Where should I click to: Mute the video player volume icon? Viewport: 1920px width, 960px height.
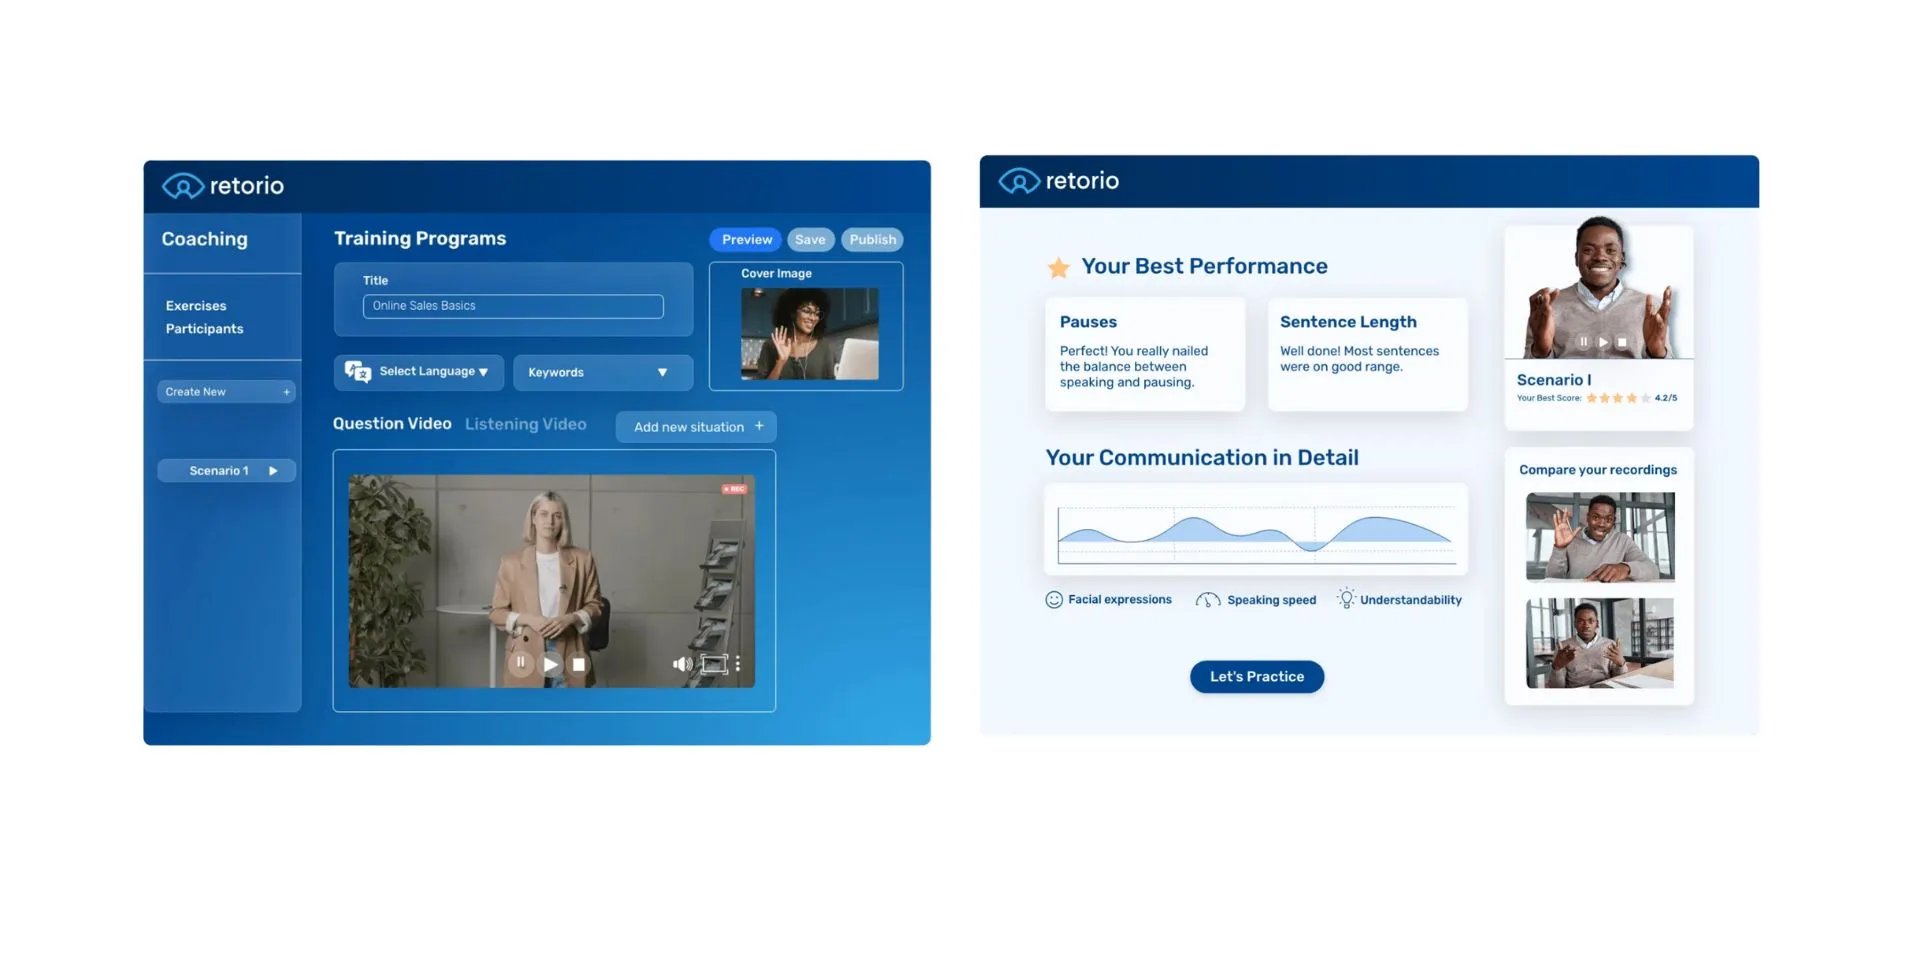[681, 663]
